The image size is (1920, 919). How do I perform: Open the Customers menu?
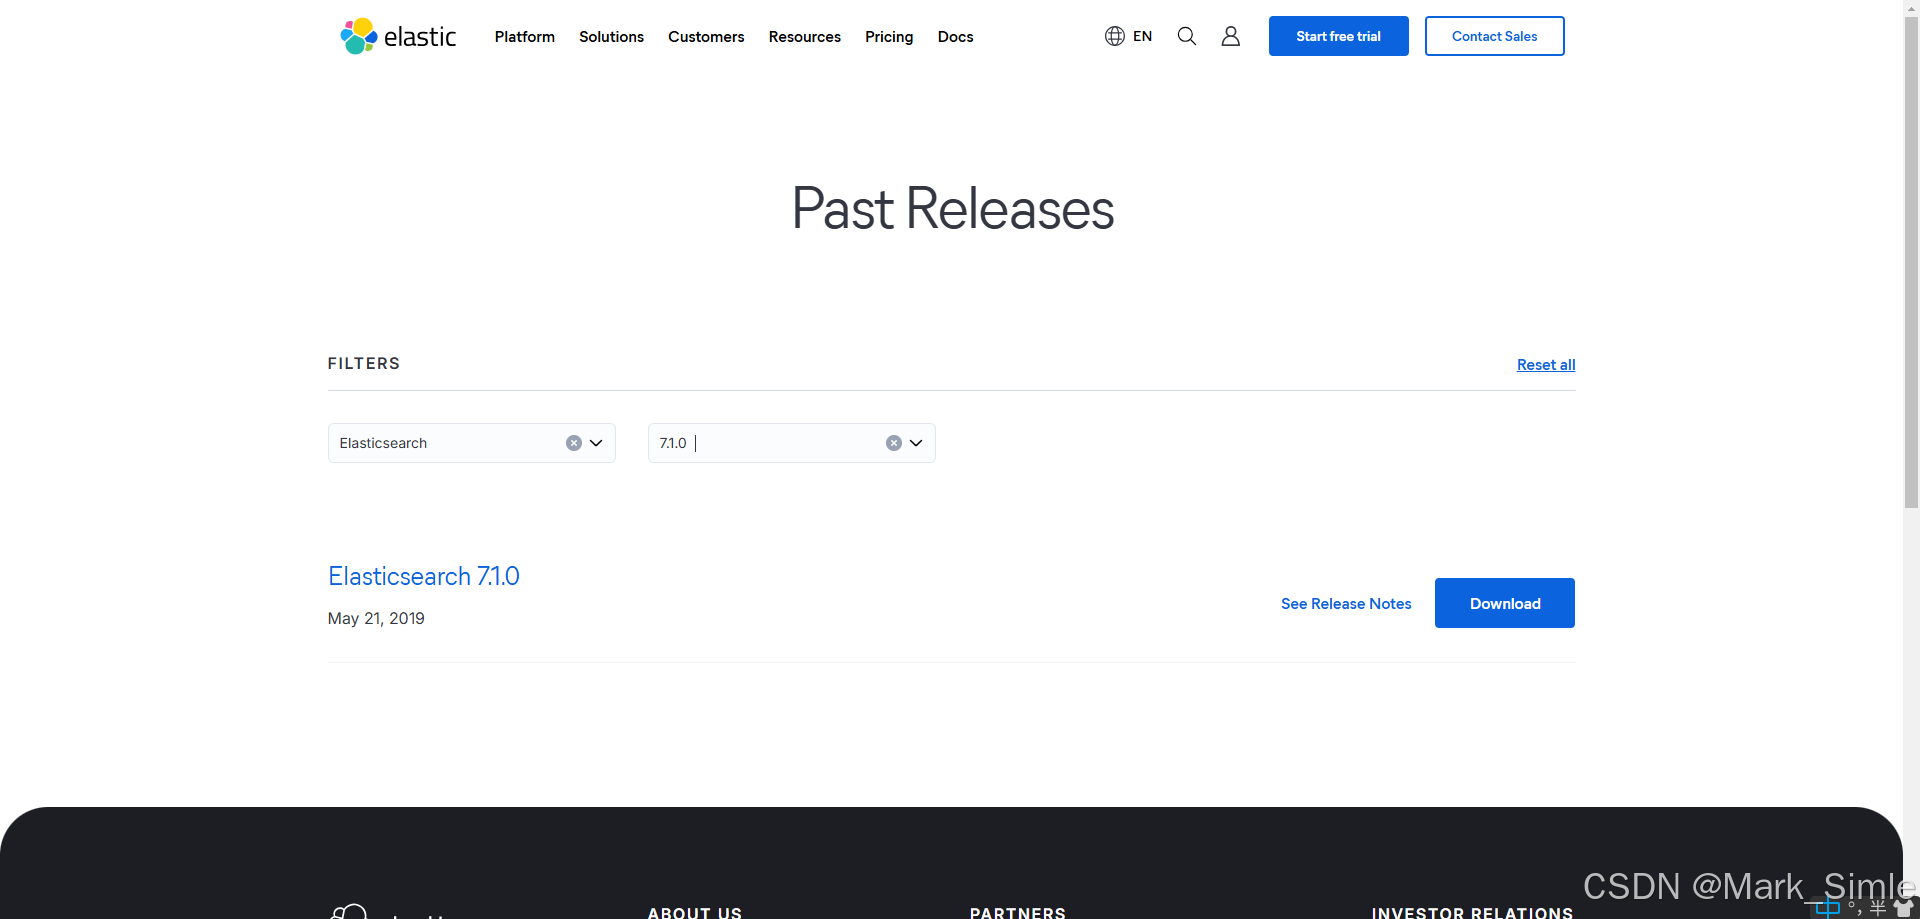706,36
